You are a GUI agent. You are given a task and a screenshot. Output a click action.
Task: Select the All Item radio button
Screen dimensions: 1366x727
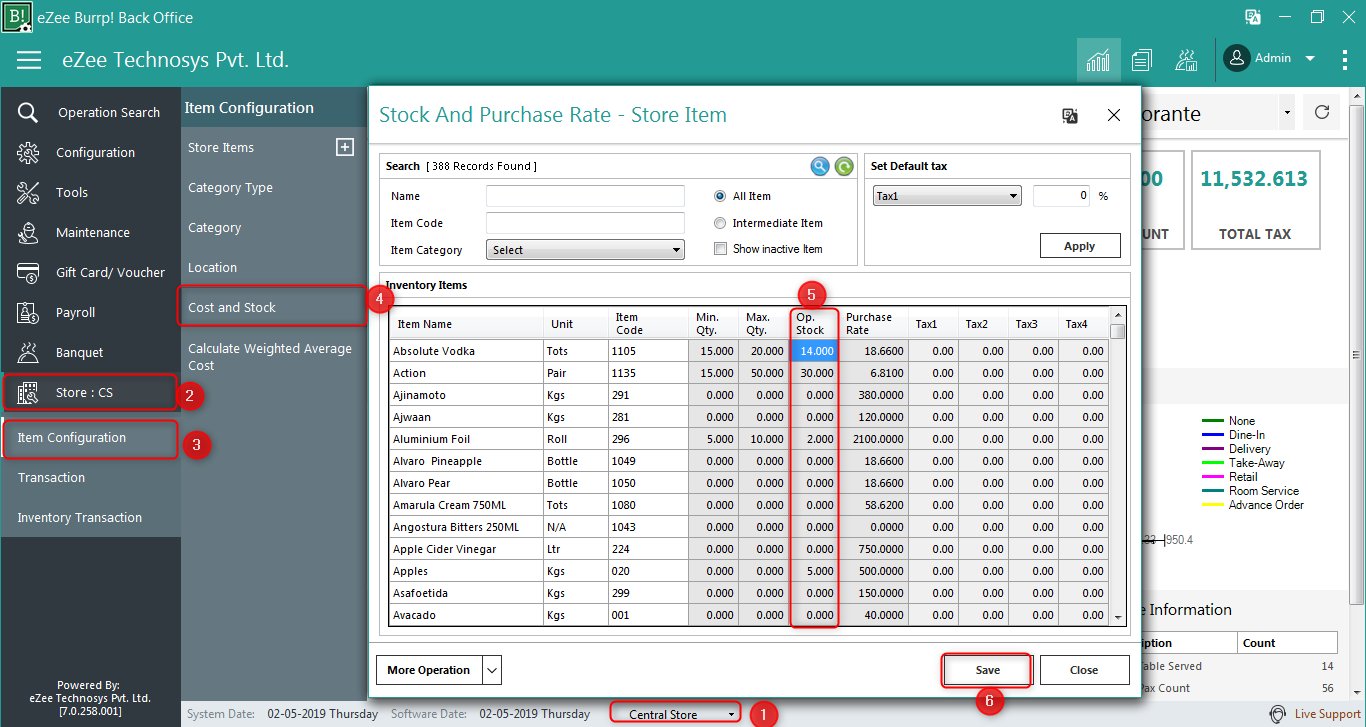point(720,196)
